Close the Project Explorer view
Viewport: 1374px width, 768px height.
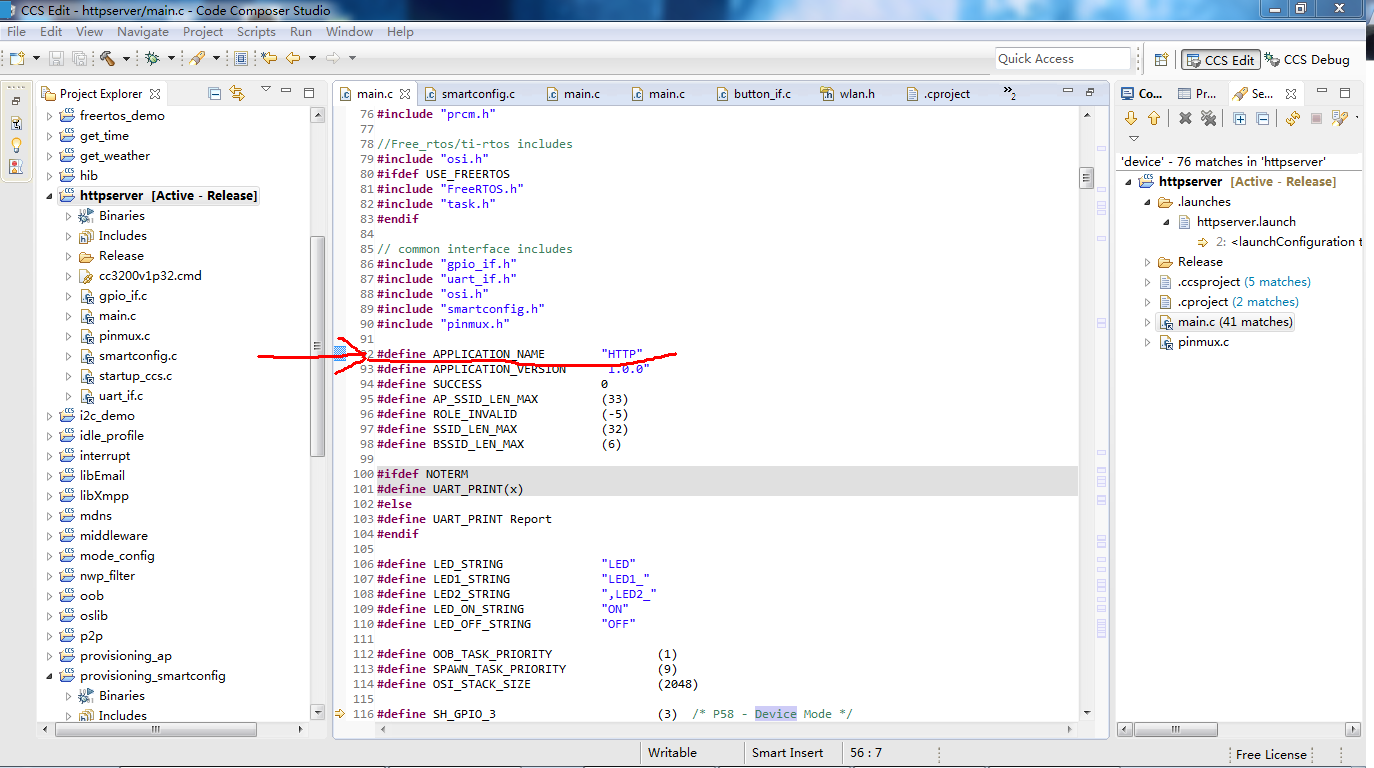click(155, 94)
